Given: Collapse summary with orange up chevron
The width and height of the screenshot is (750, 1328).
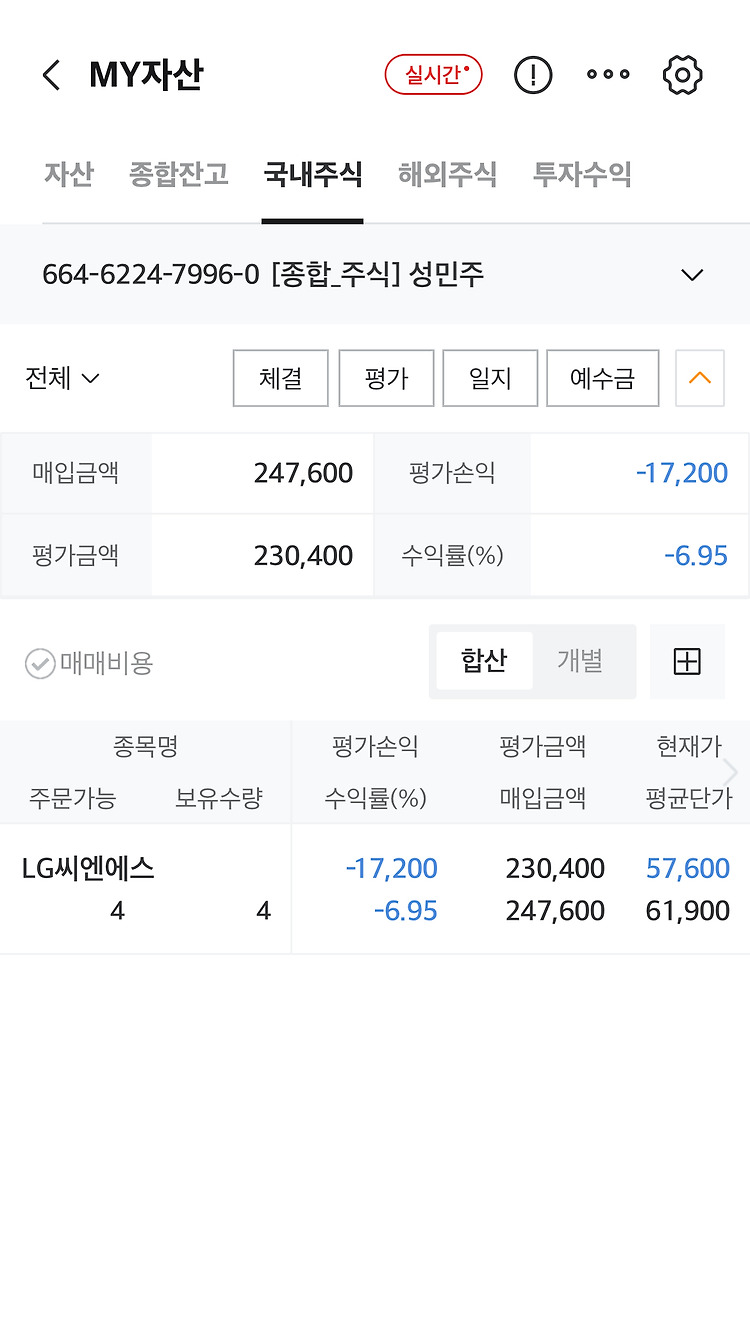Looking at the screenshot, I should (x=700, y=378).
